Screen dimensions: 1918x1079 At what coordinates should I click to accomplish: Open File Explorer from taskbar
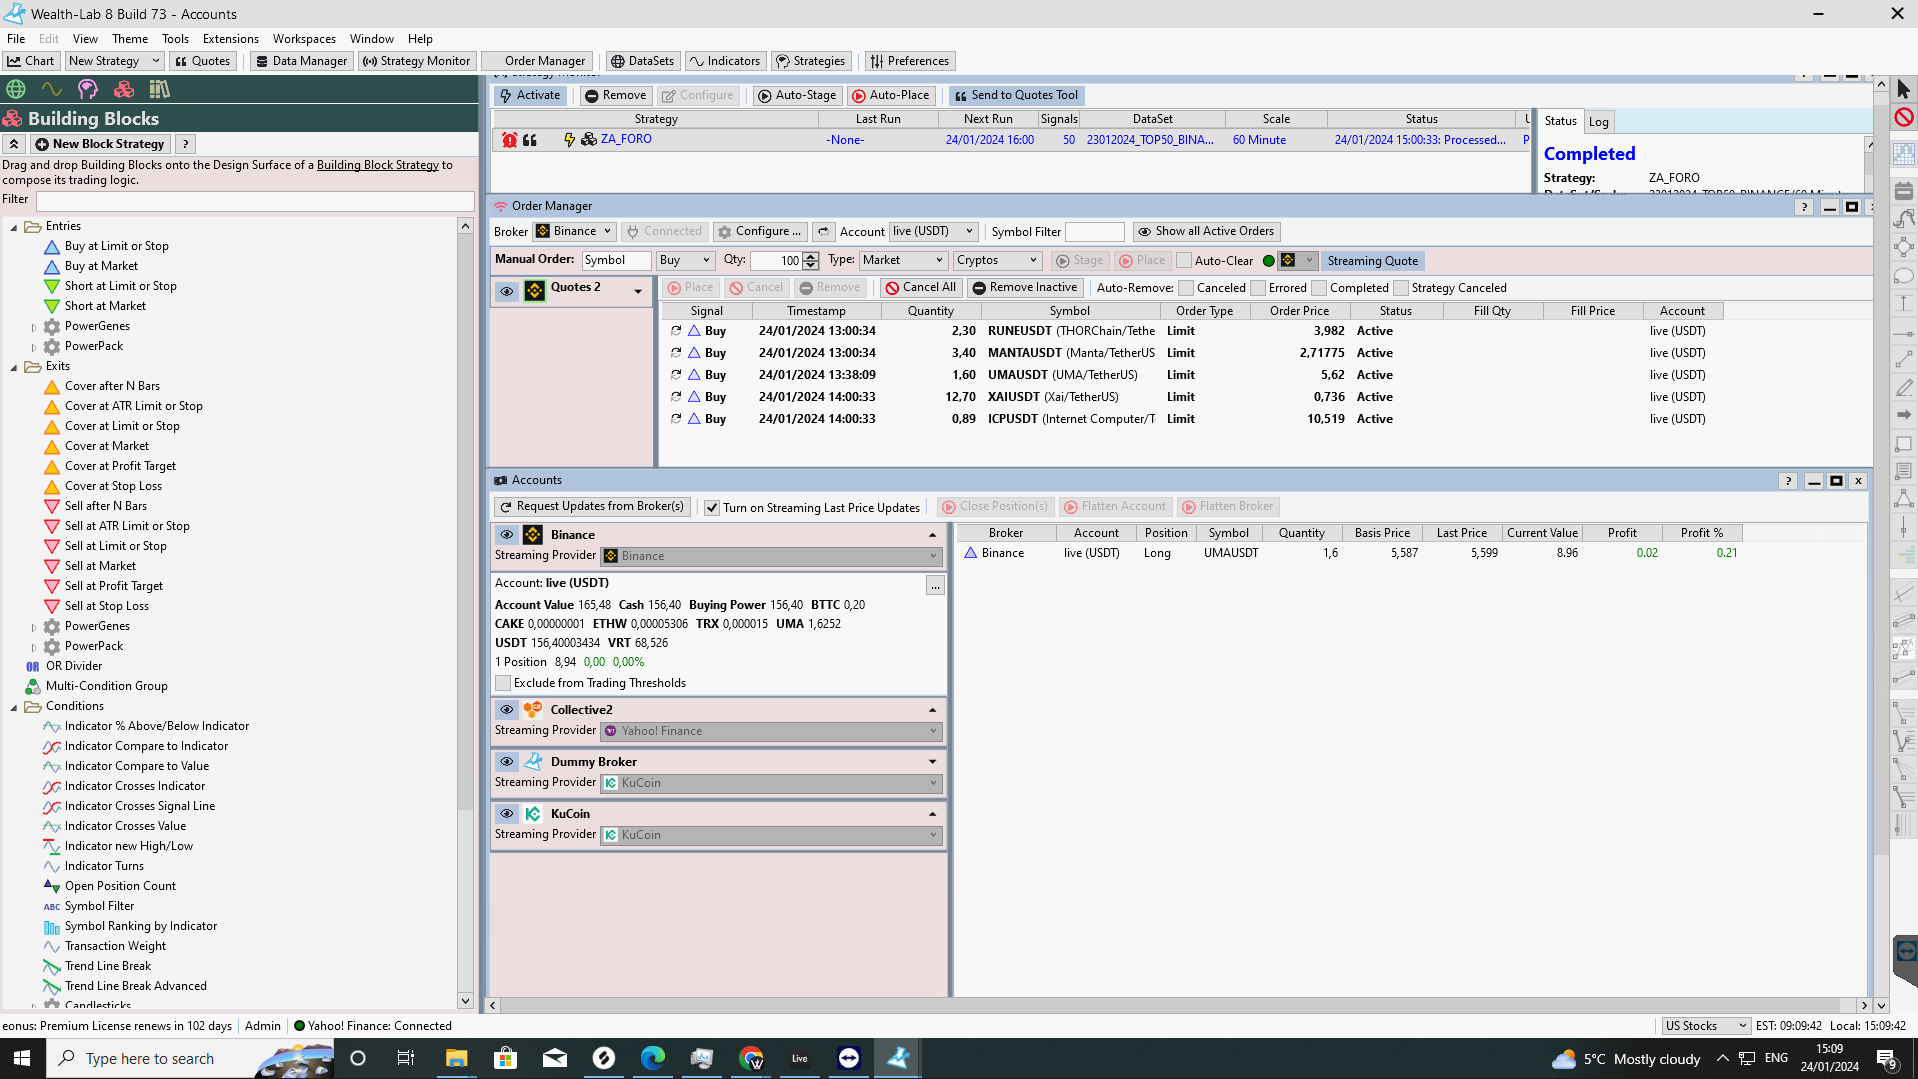[x=456, y=1058]
